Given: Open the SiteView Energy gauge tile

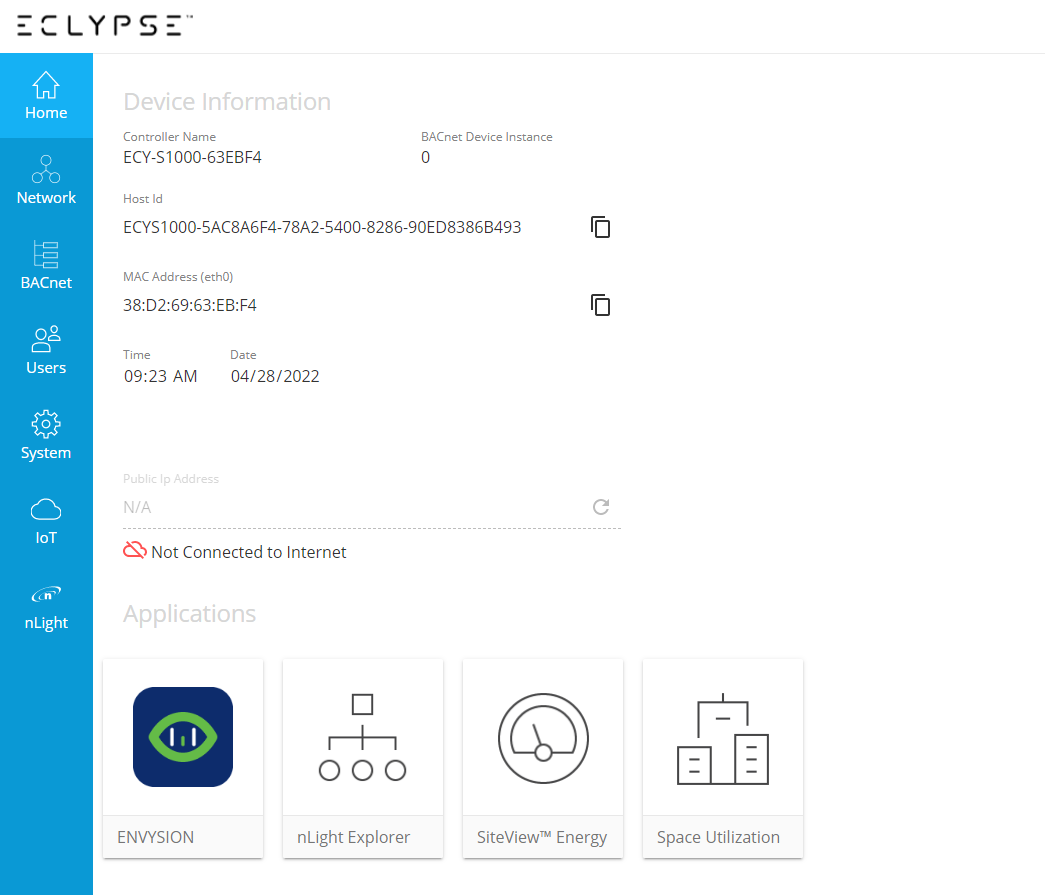Looking at the screenshot, I should click(x=543, y=737).
